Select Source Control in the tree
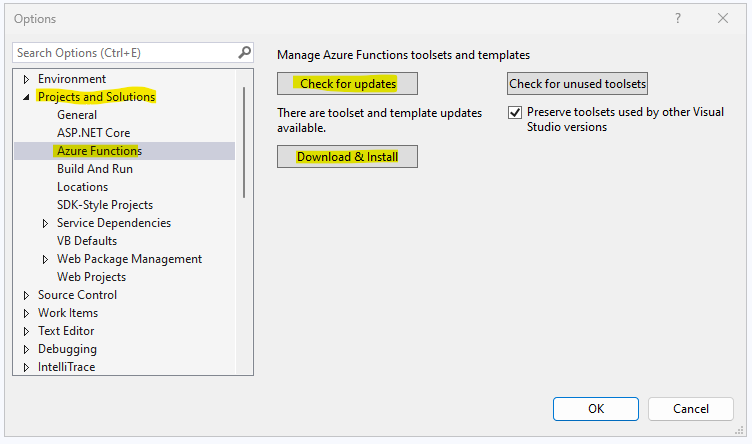Screen dimensions: 752x444 point(77,295)
